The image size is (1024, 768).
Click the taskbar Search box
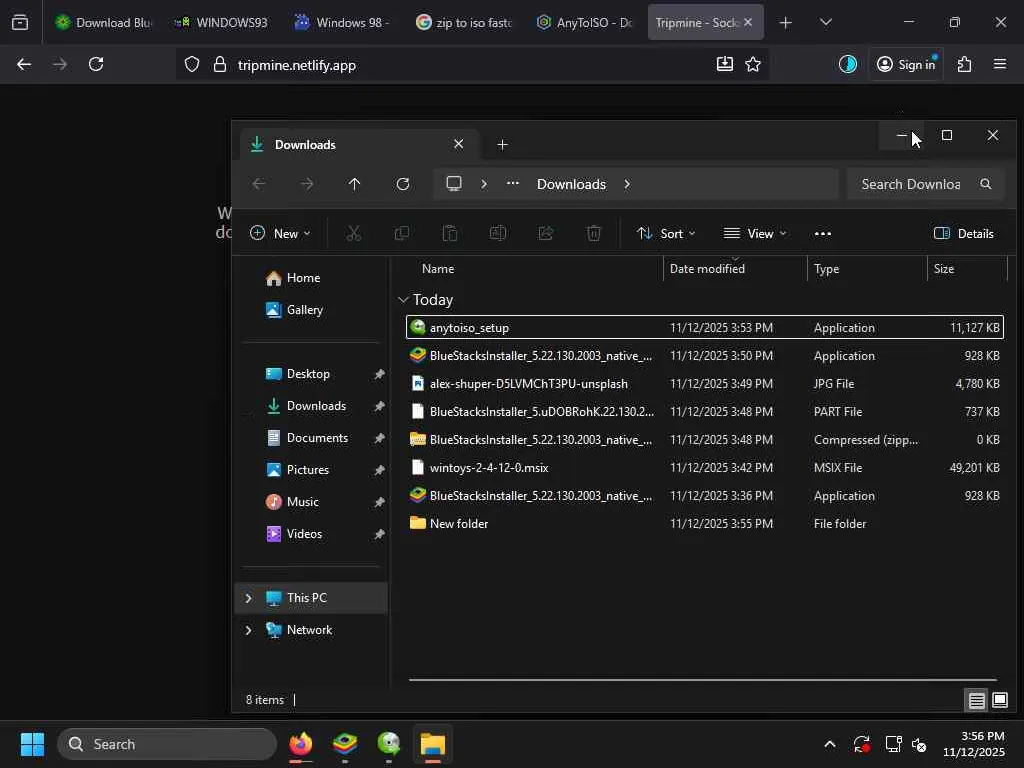[x=167, y=744]
